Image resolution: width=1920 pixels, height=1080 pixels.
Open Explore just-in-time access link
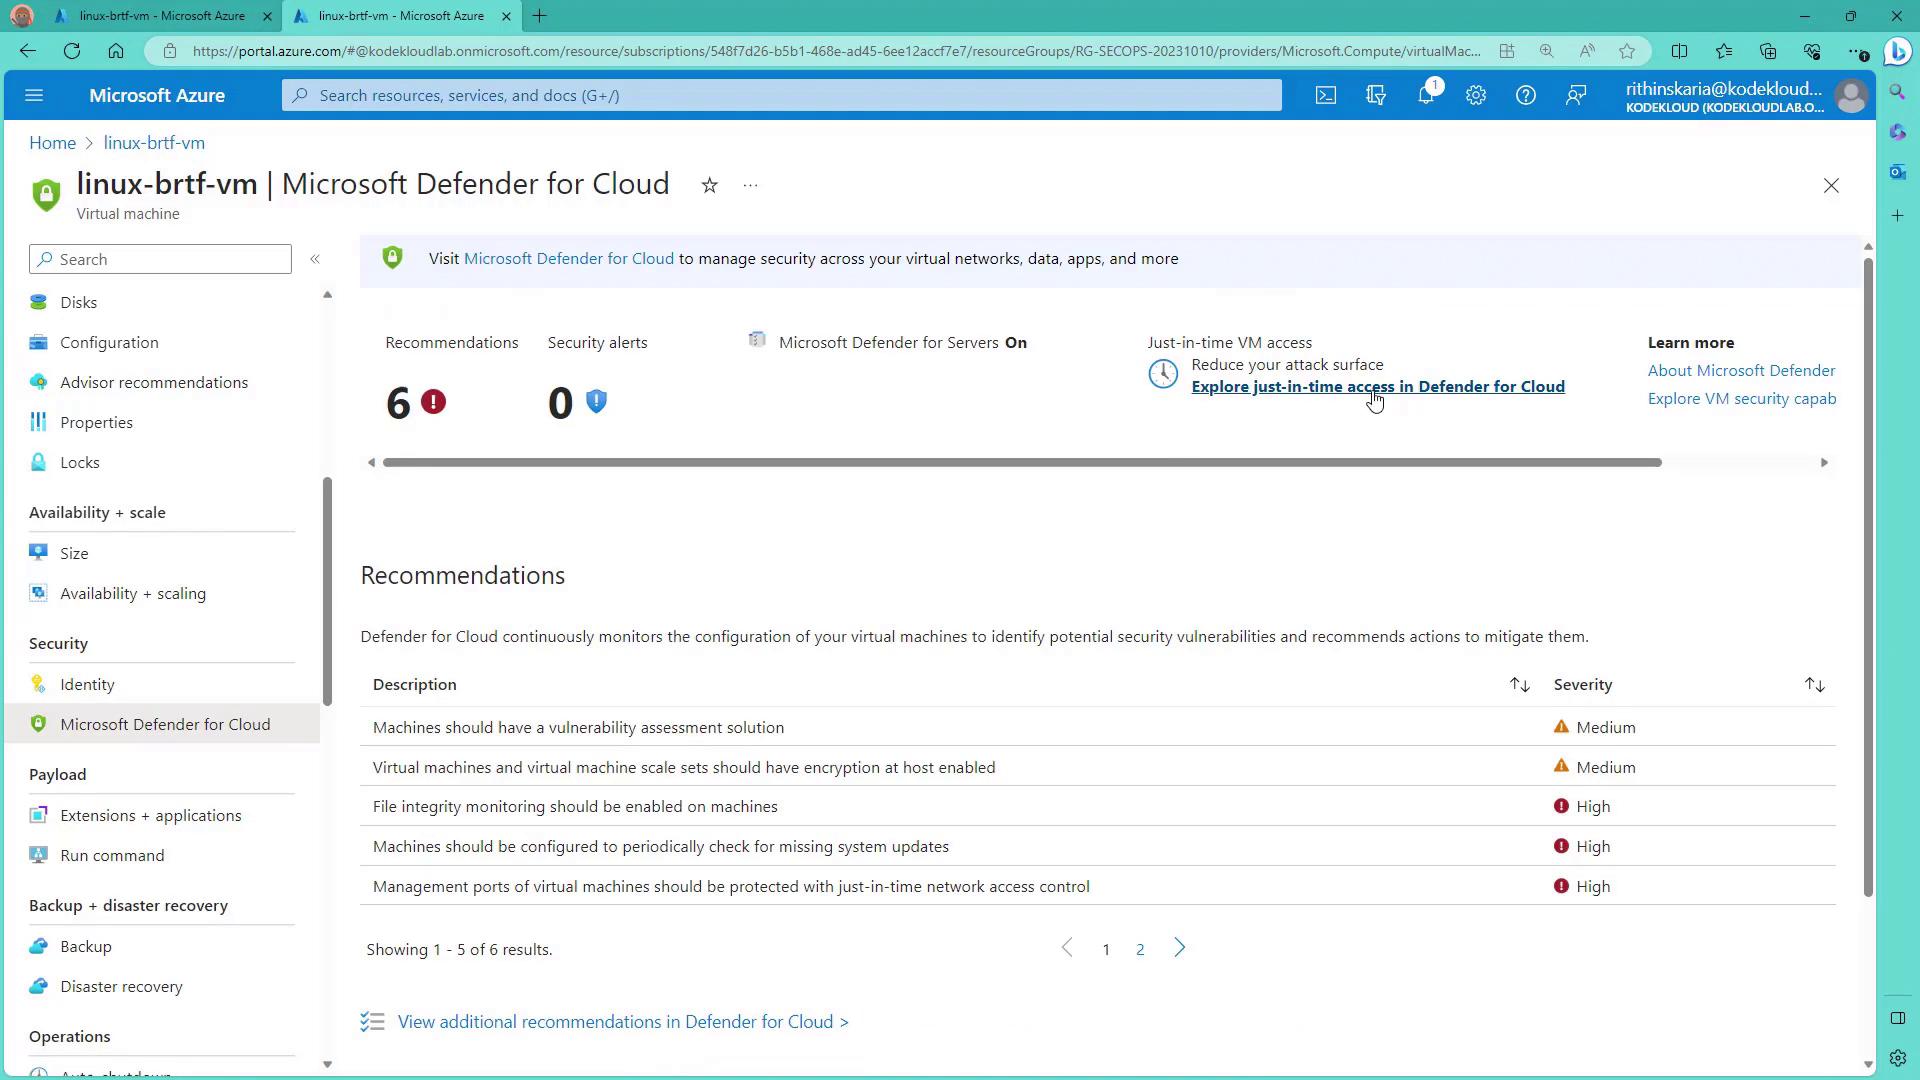click(x=1377, y=387)
